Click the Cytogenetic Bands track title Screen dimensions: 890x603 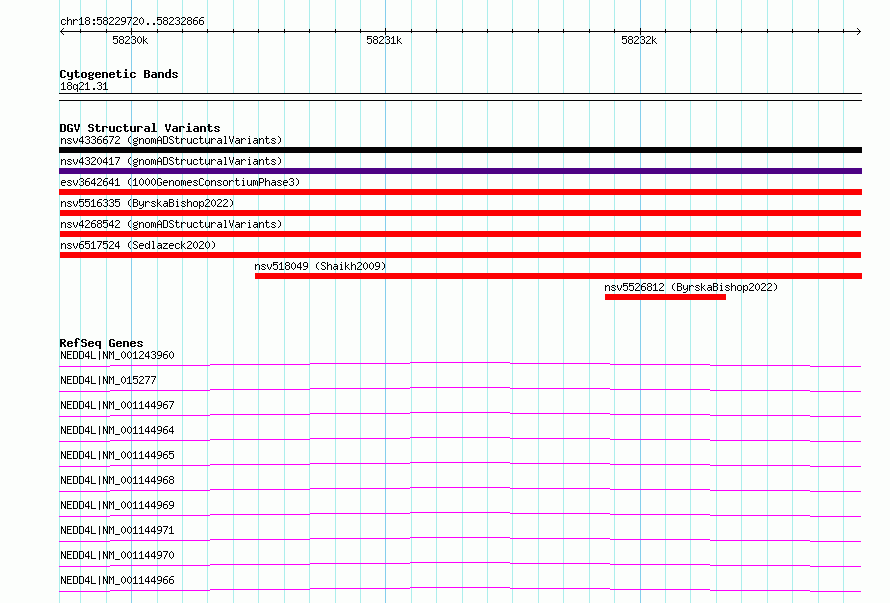[119, 74]
